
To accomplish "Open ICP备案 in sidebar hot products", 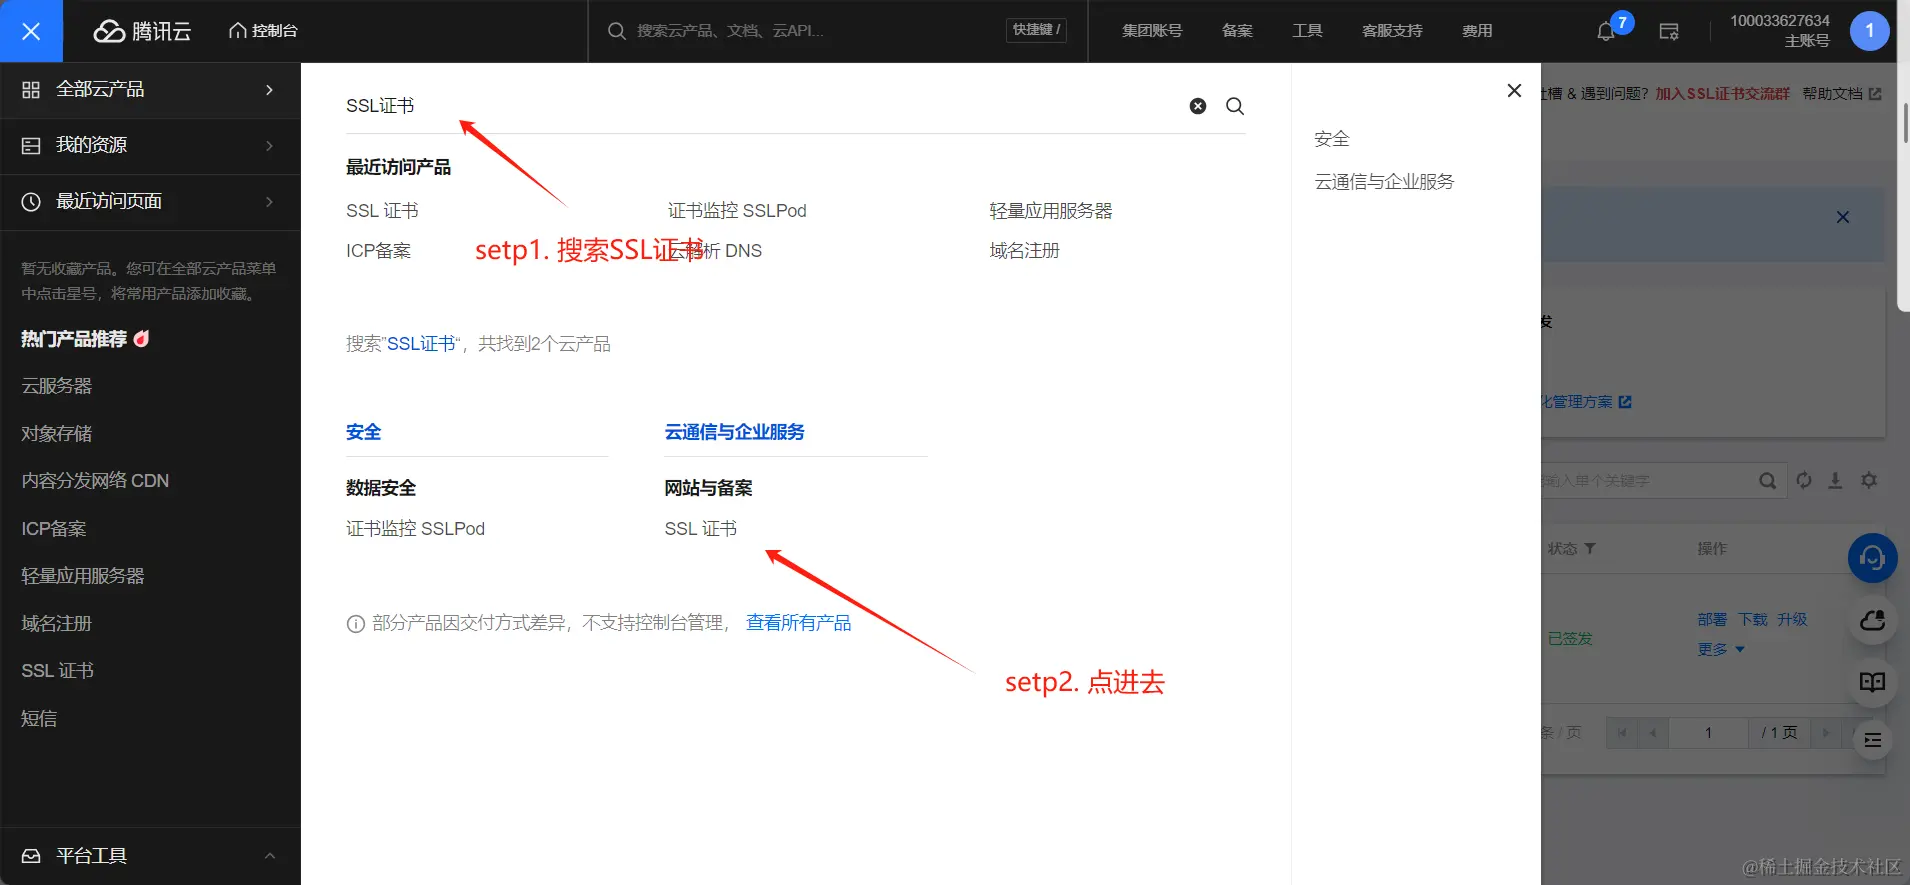I will 54,529.
